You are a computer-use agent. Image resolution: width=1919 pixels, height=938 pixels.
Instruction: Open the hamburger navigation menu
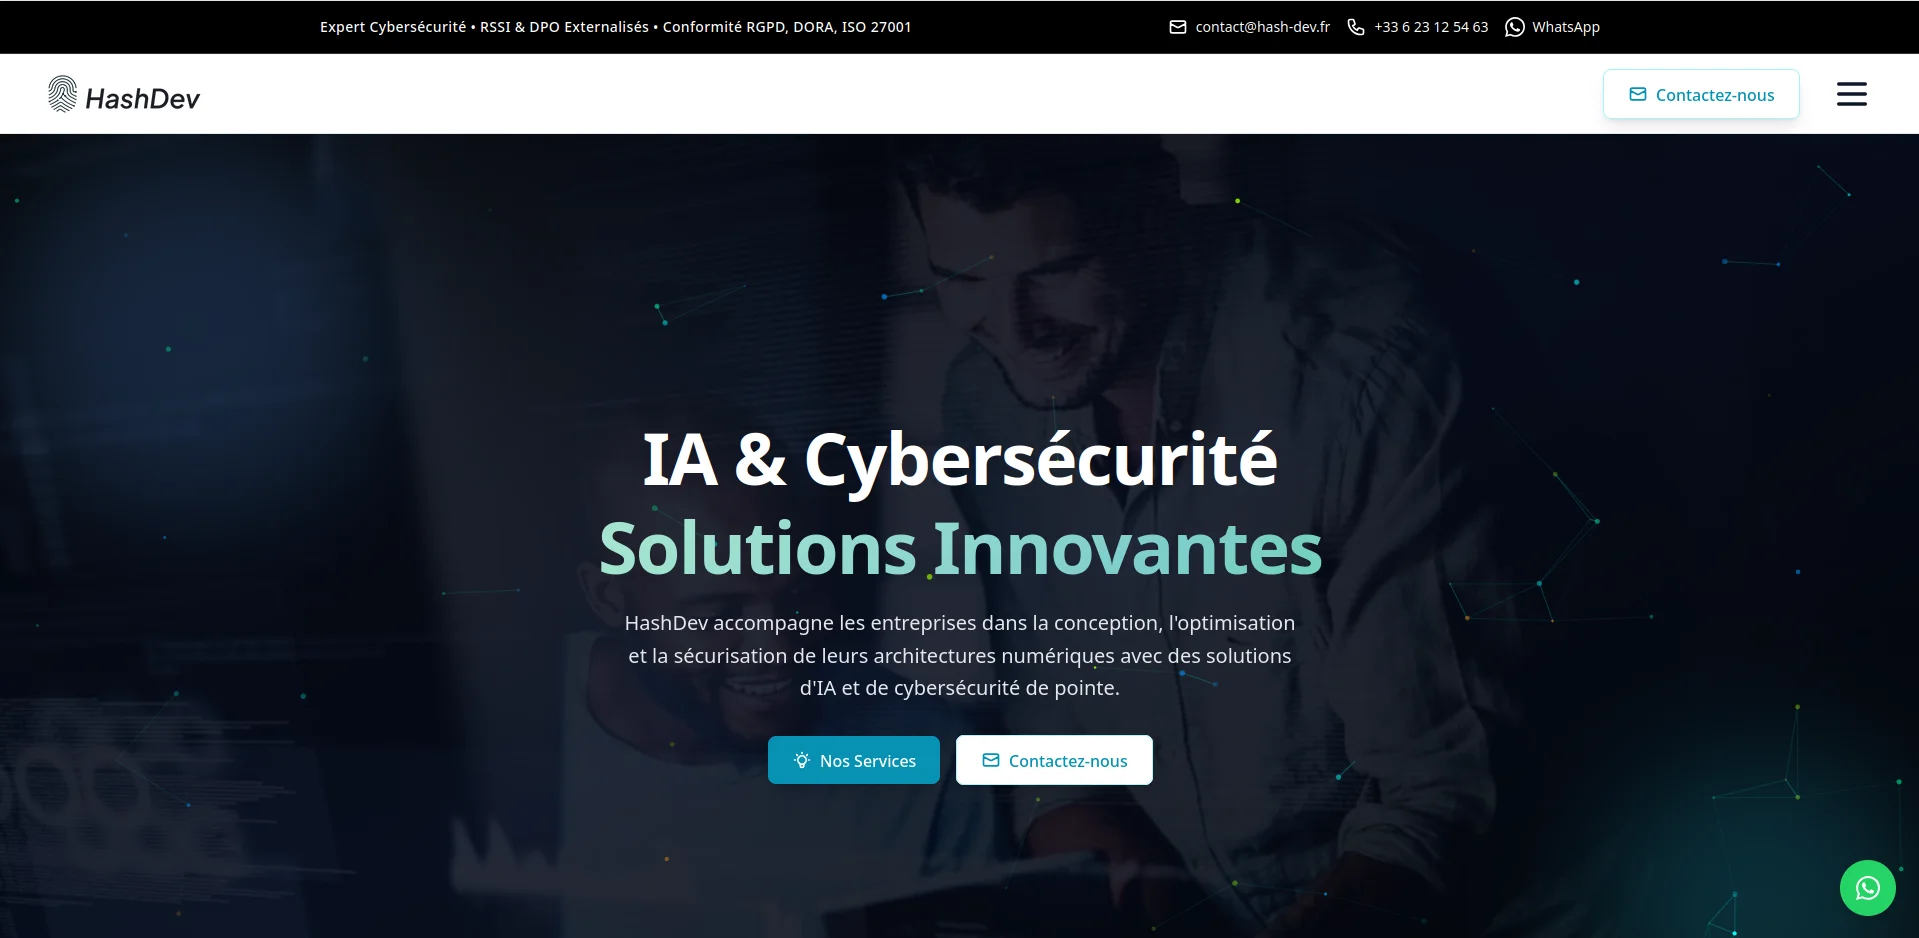coord(1851,94)
